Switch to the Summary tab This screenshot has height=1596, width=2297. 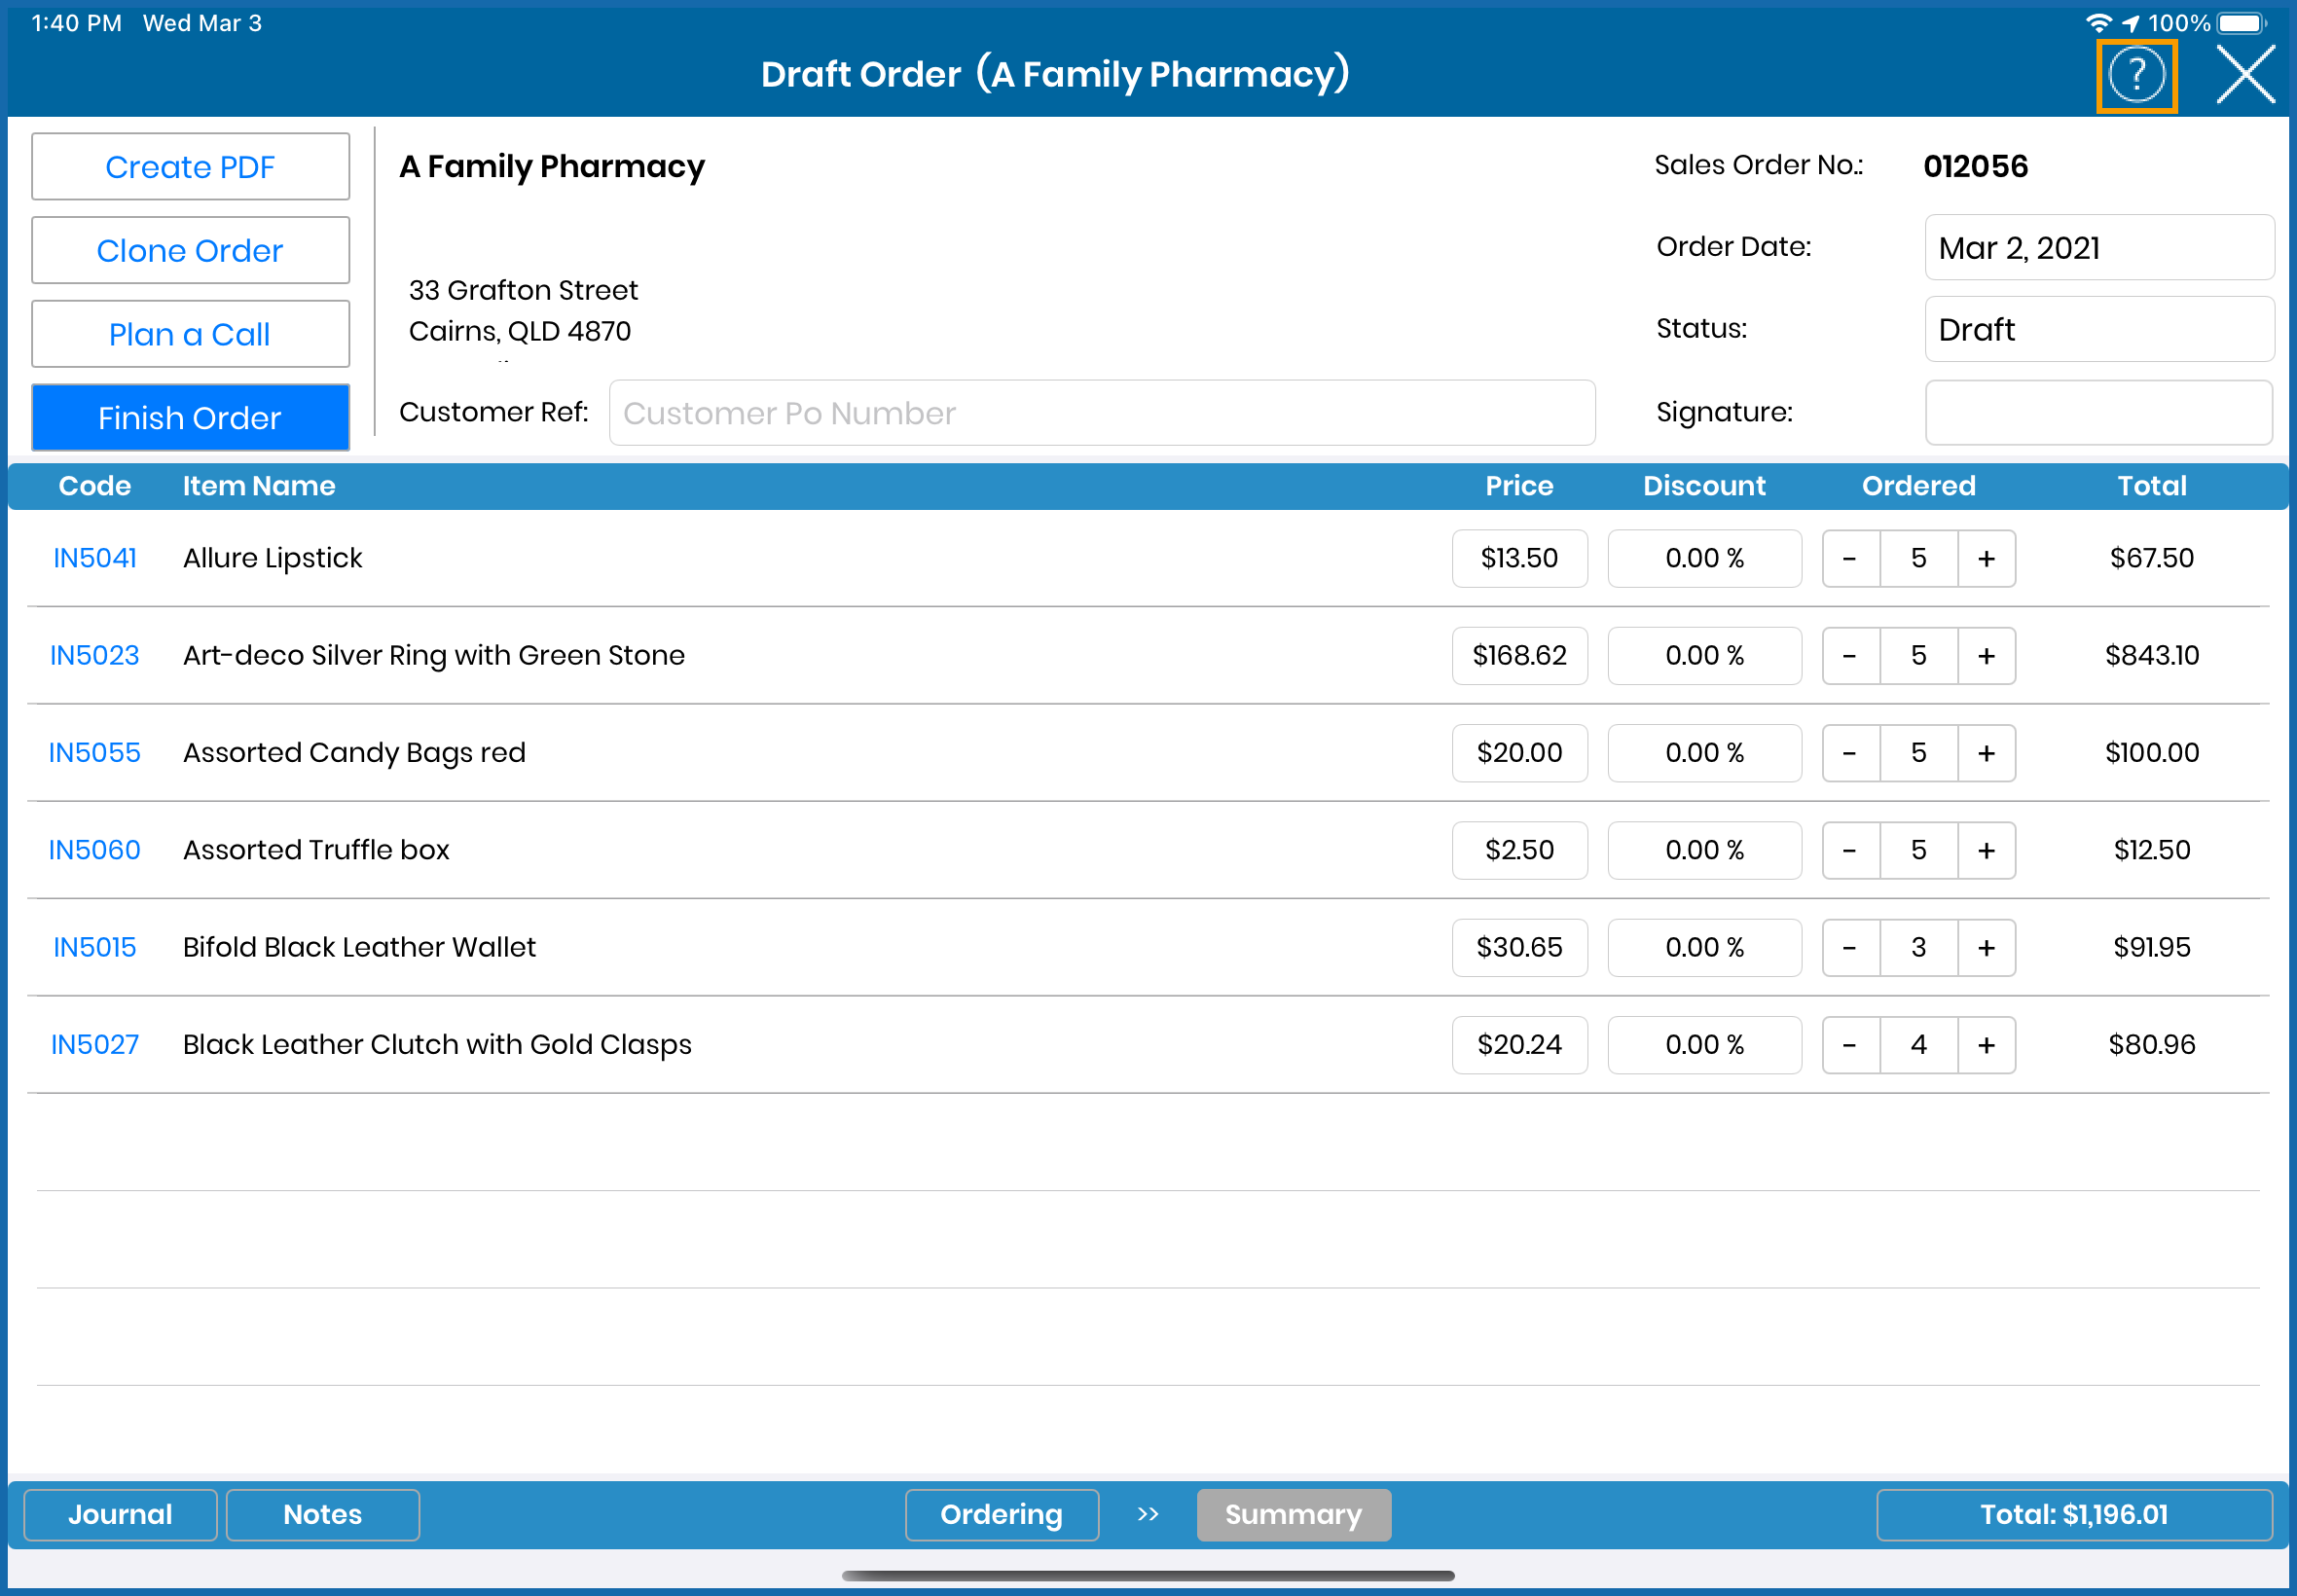coord(1292,1514)
